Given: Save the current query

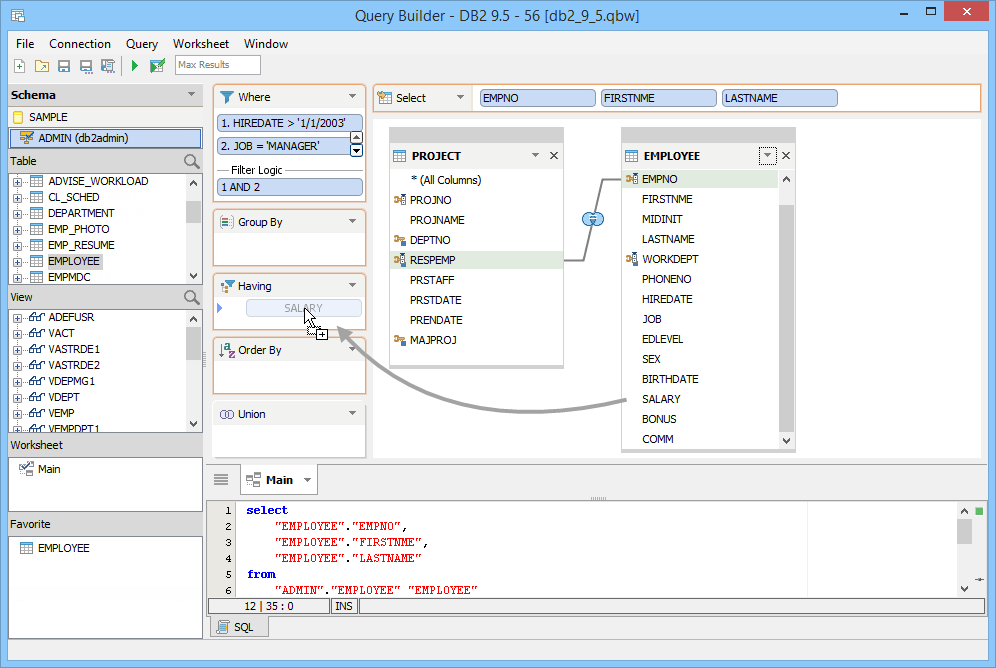Looking at the screenshot, I should point(63,64).
